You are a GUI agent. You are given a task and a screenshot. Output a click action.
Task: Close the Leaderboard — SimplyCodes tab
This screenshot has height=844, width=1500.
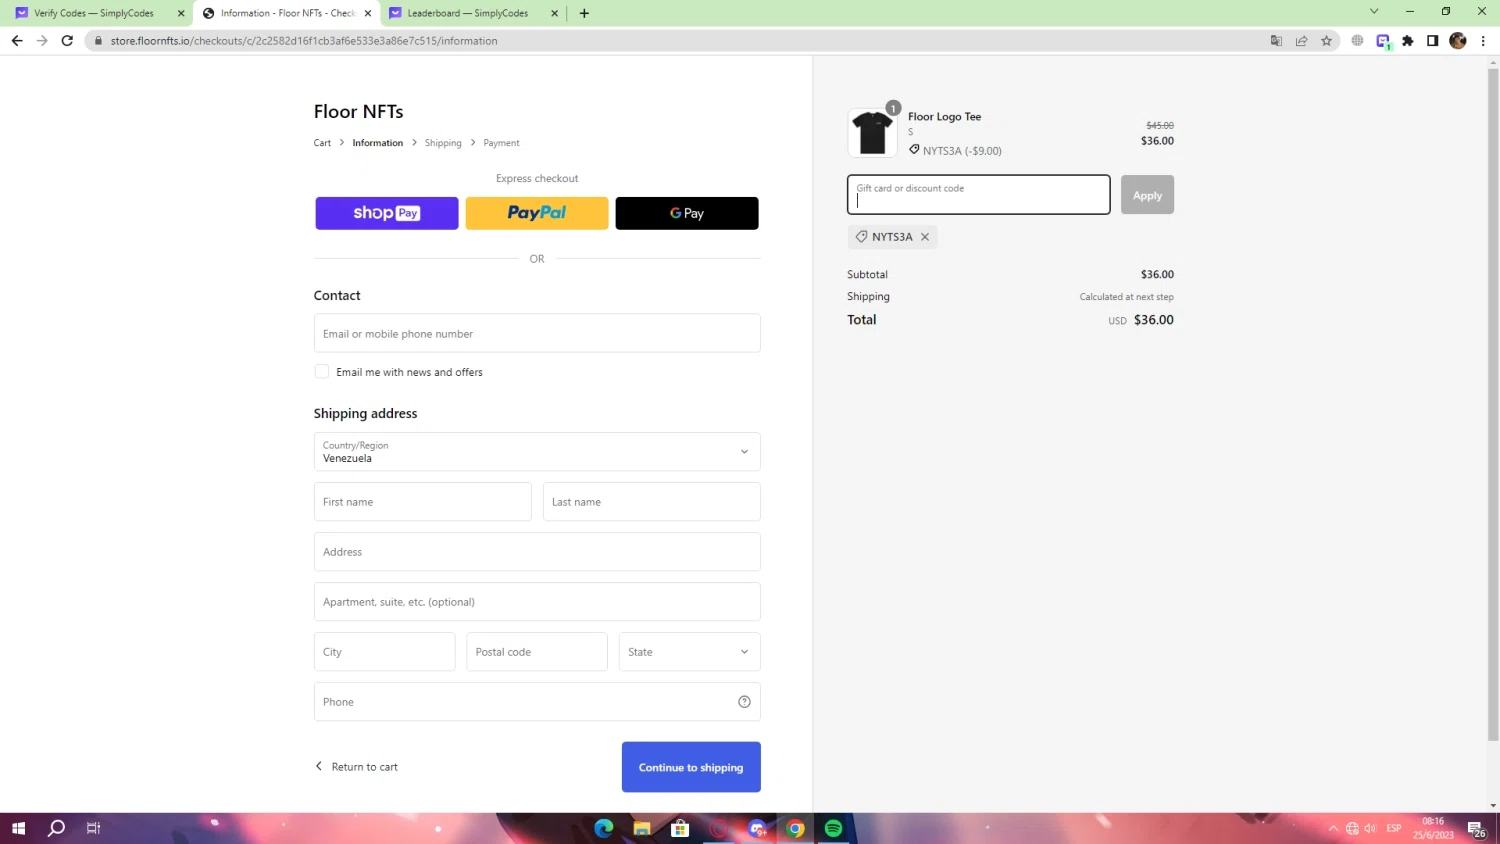tap(554, 13)
